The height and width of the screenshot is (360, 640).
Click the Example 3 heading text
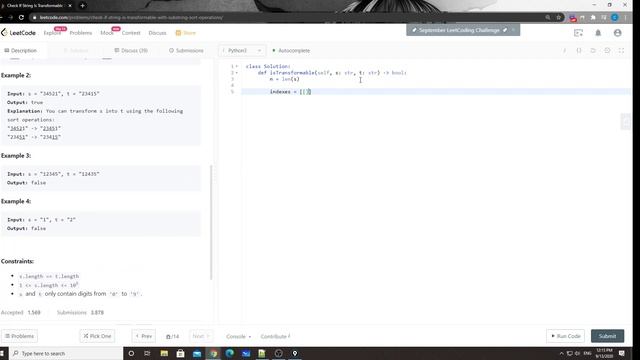16,156
